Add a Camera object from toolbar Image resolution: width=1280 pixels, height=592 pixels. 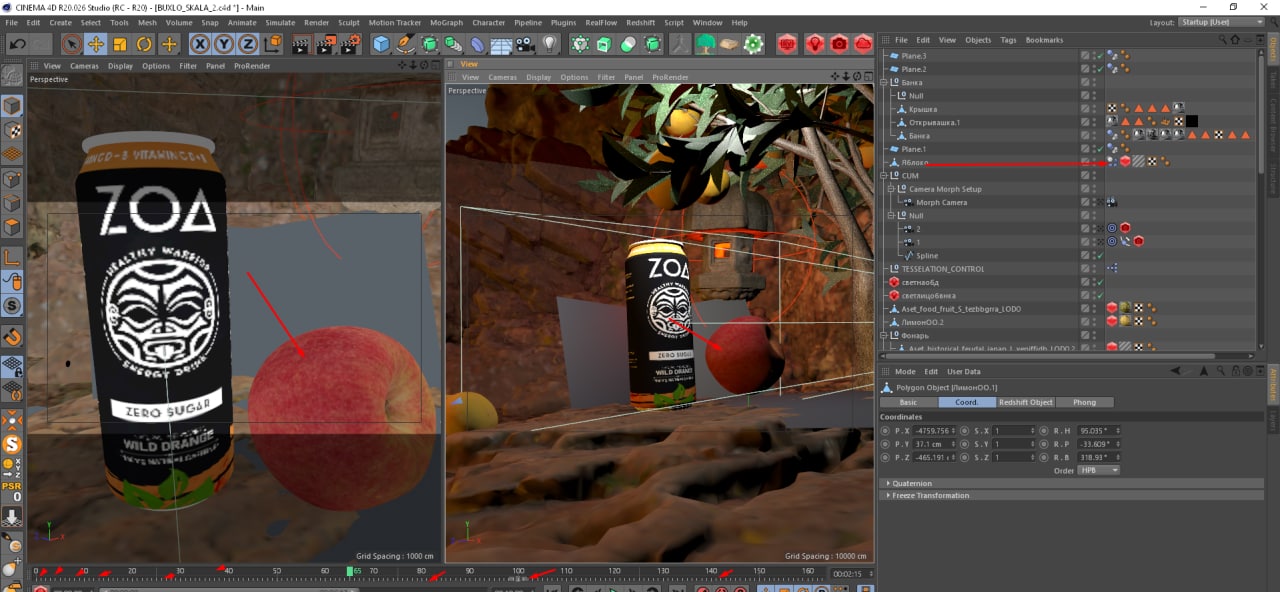pos(524,44)
